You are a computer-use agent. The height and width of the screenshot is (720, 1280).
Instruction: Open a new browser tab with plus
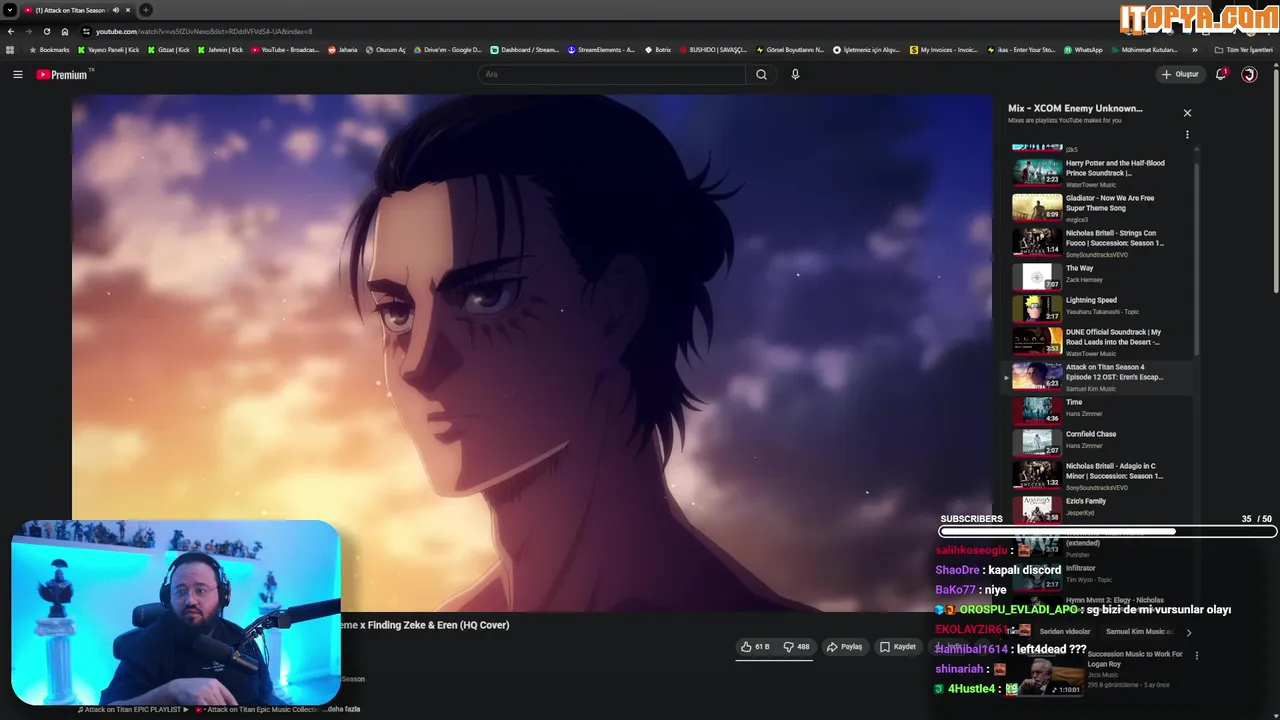146,10
